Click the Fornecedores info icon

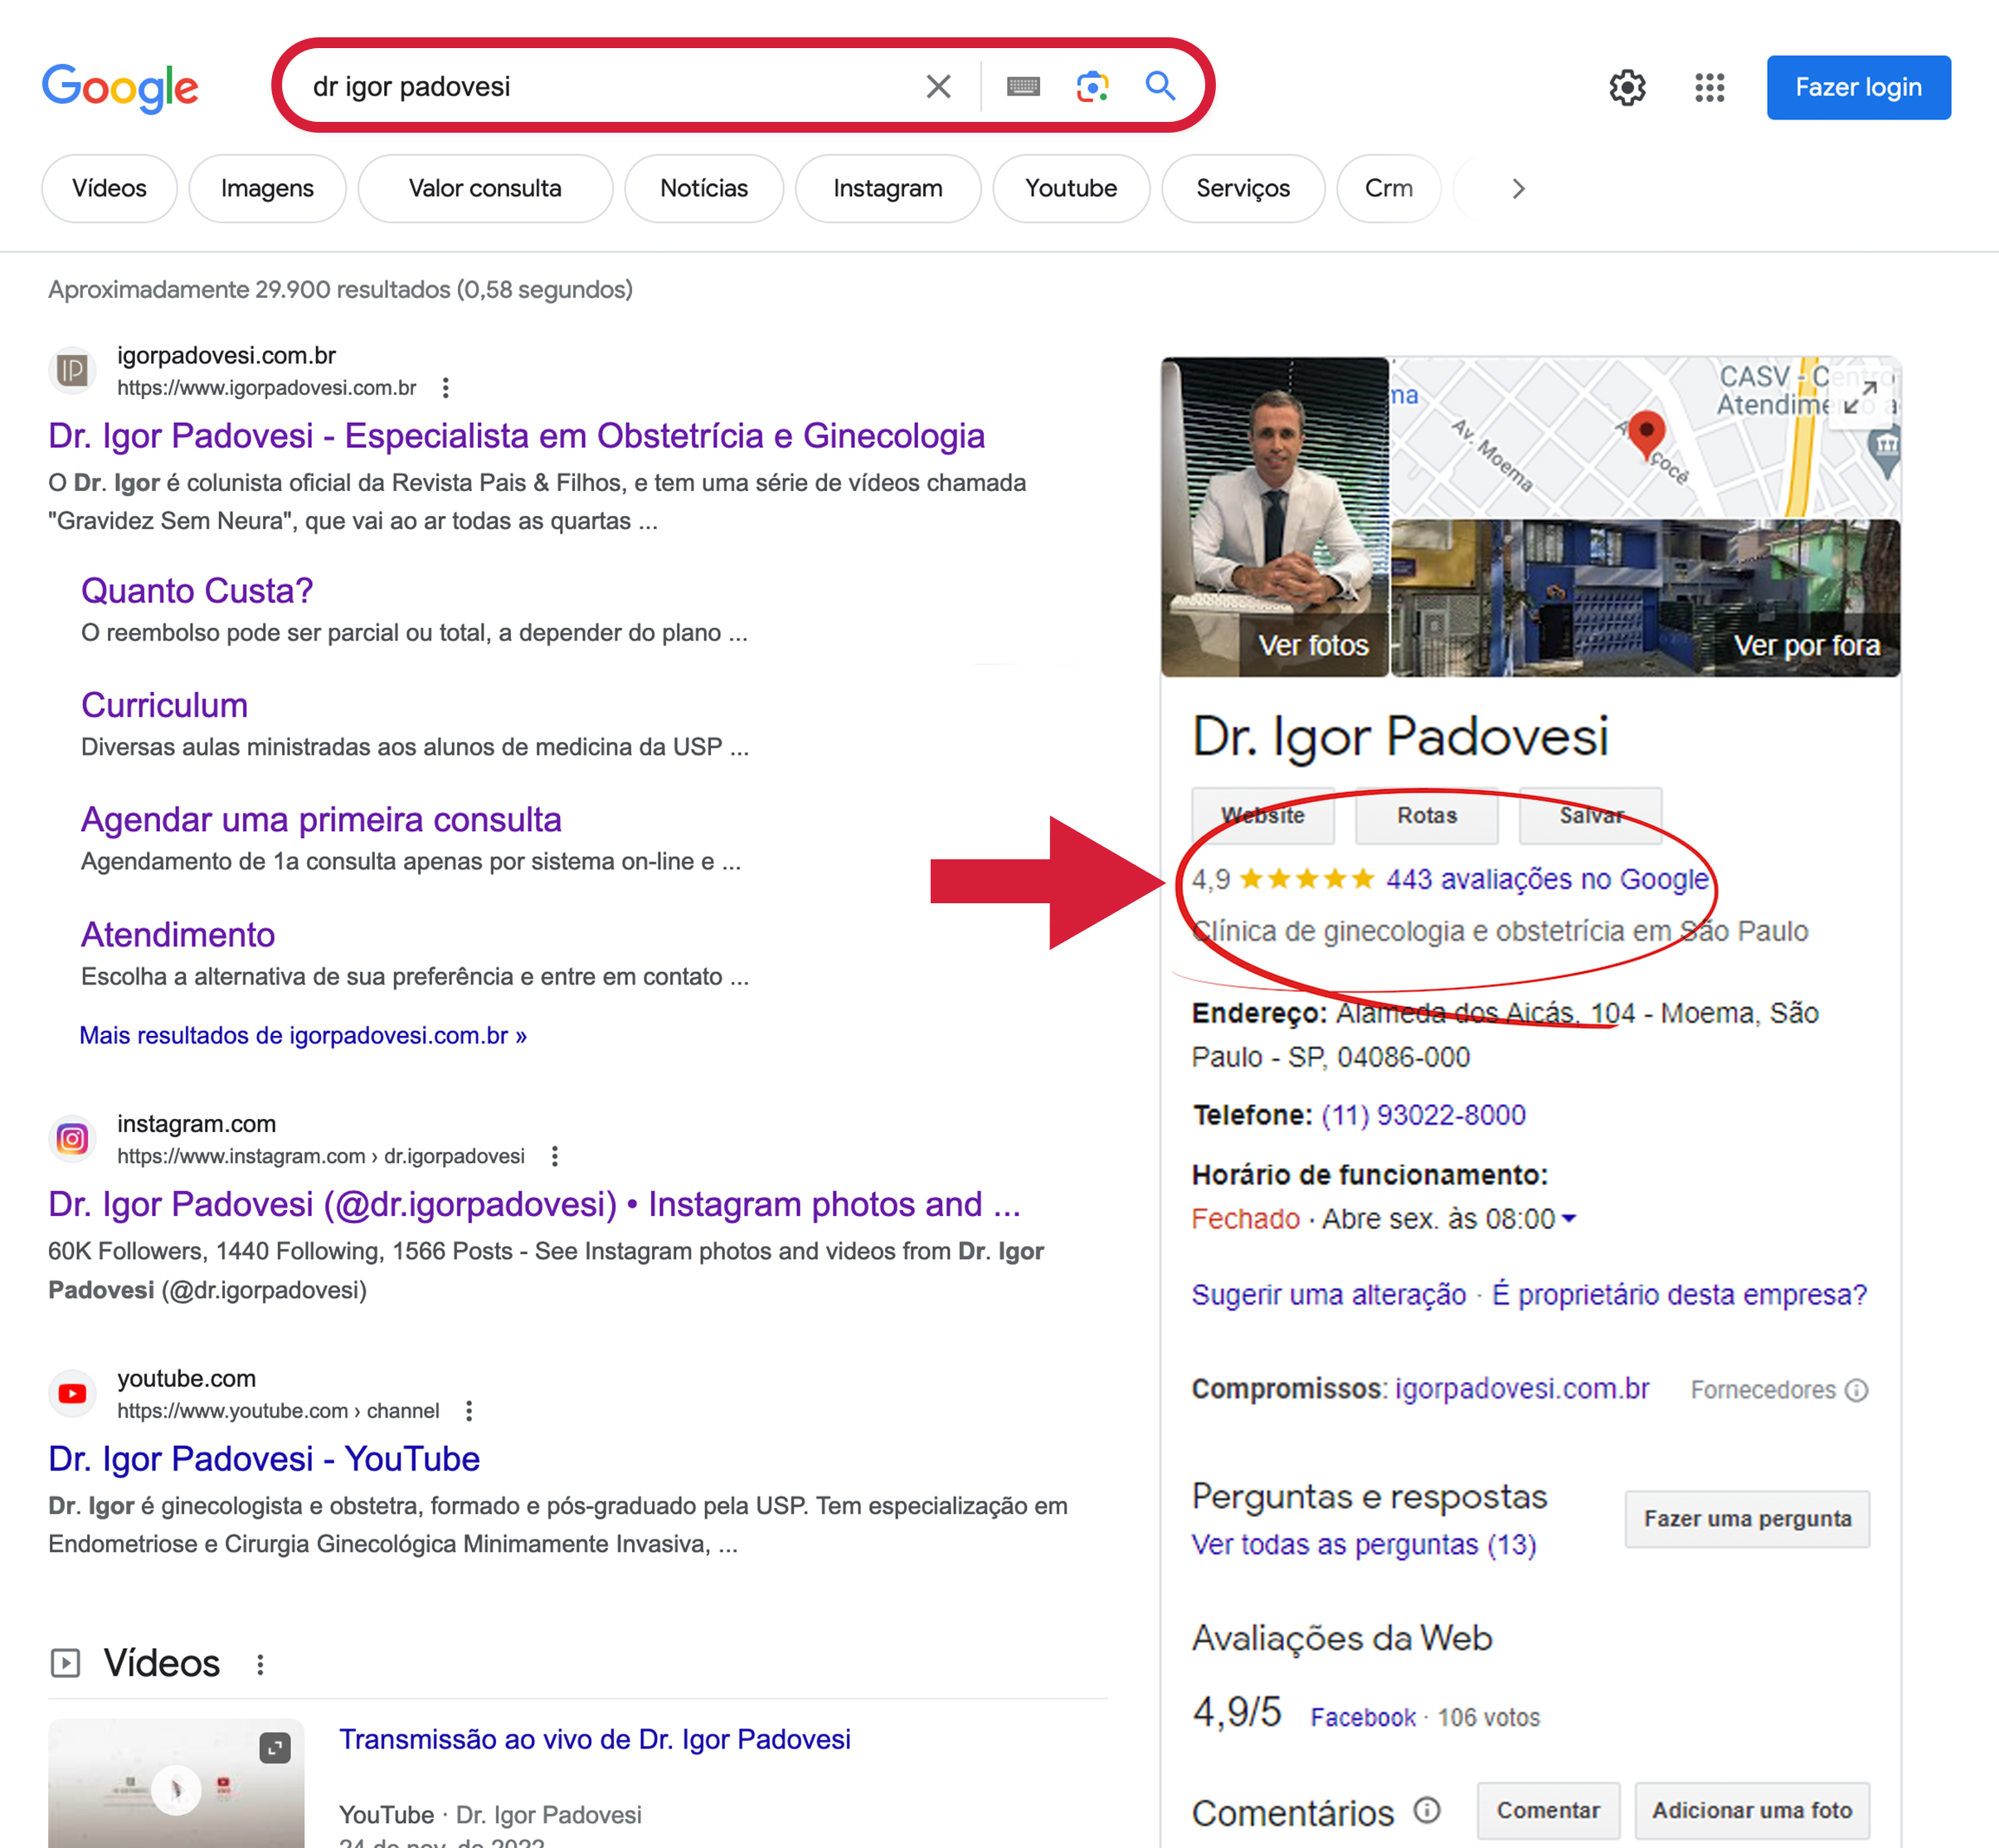pyautogui.click(x=1856, y=1390)
